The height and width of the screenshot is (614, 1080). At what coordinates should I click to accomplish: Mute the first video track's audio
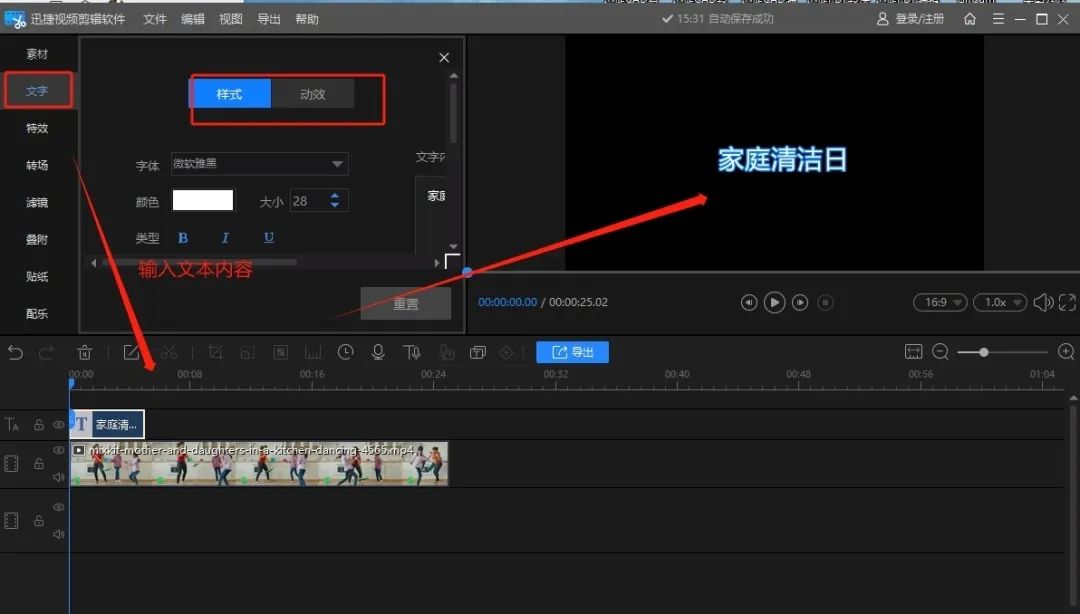[59, 477]
